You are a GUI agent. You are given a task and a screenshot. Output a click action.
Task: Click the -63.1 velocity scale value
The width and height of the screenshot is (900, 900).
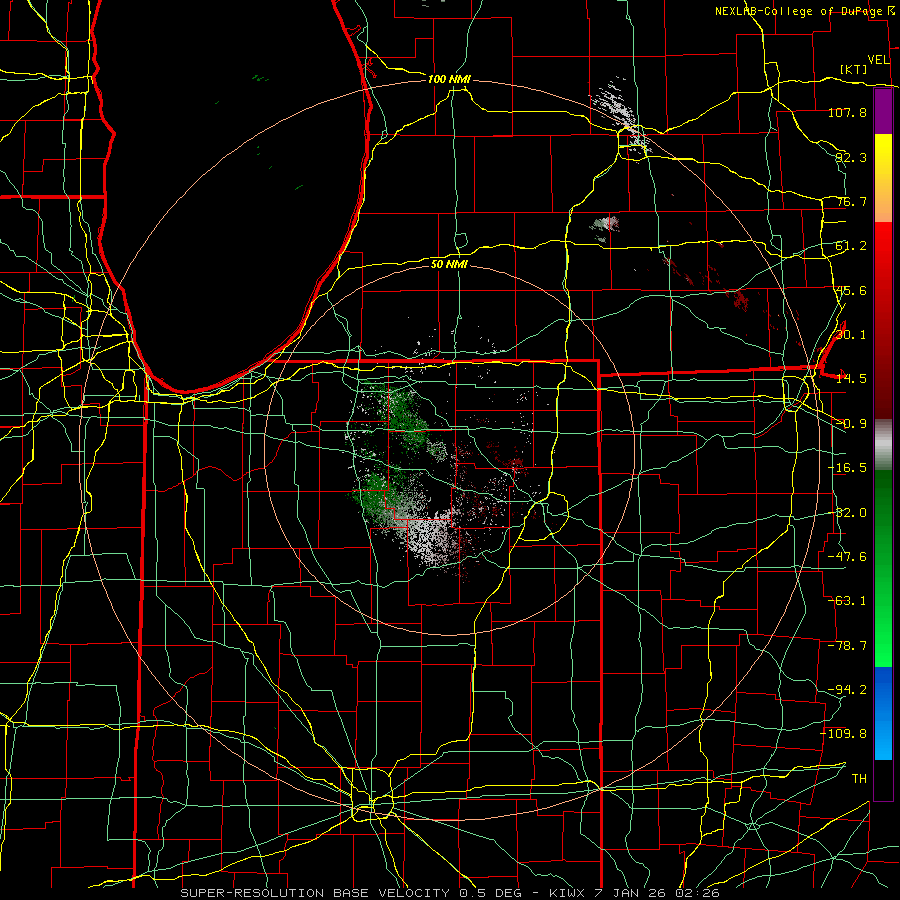coord(847,601)
